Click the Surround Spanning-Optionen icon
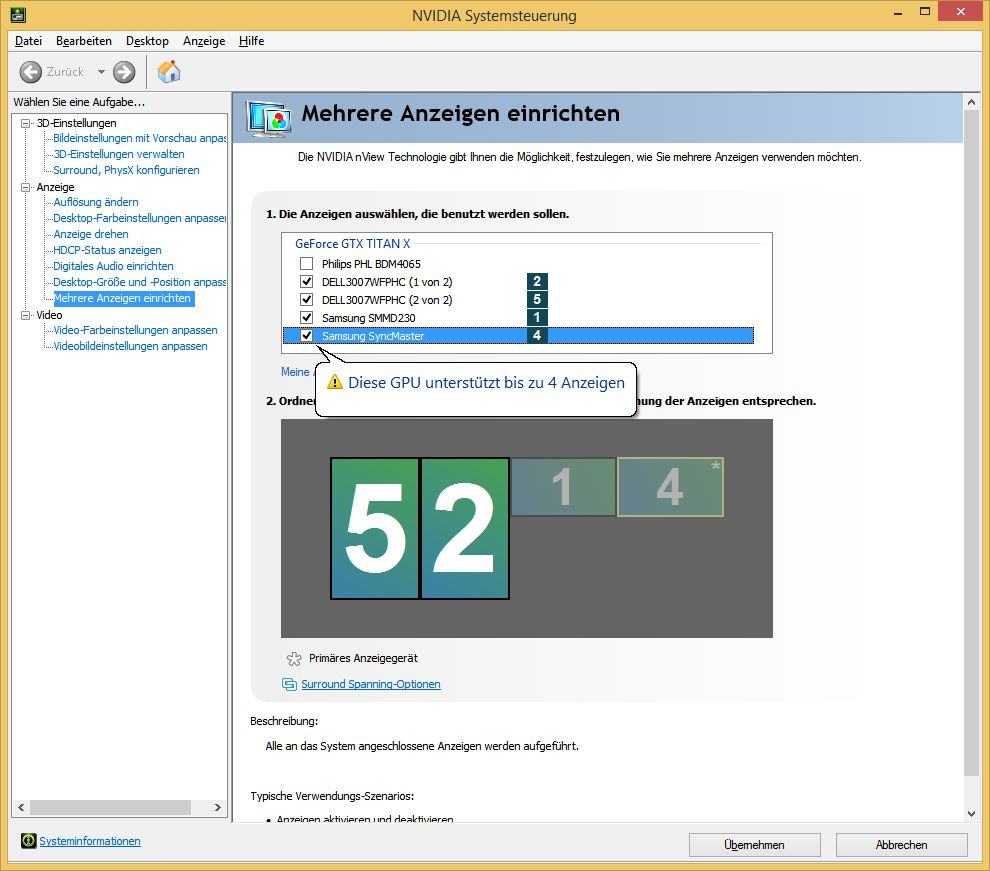990x871 pixels. [x=289, y=684]
